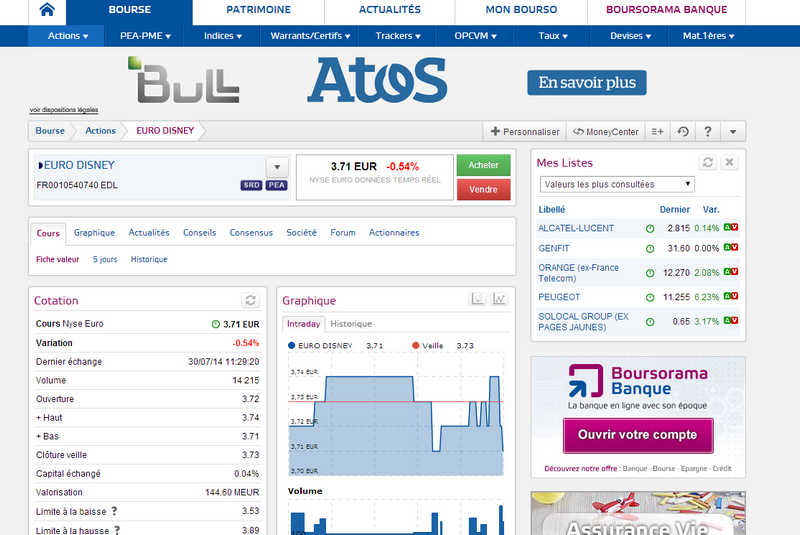This screenshot has width=800, height=535.
Task: Click buy/sell icon for PEUGEOT
Action: (x=731, y=296)
